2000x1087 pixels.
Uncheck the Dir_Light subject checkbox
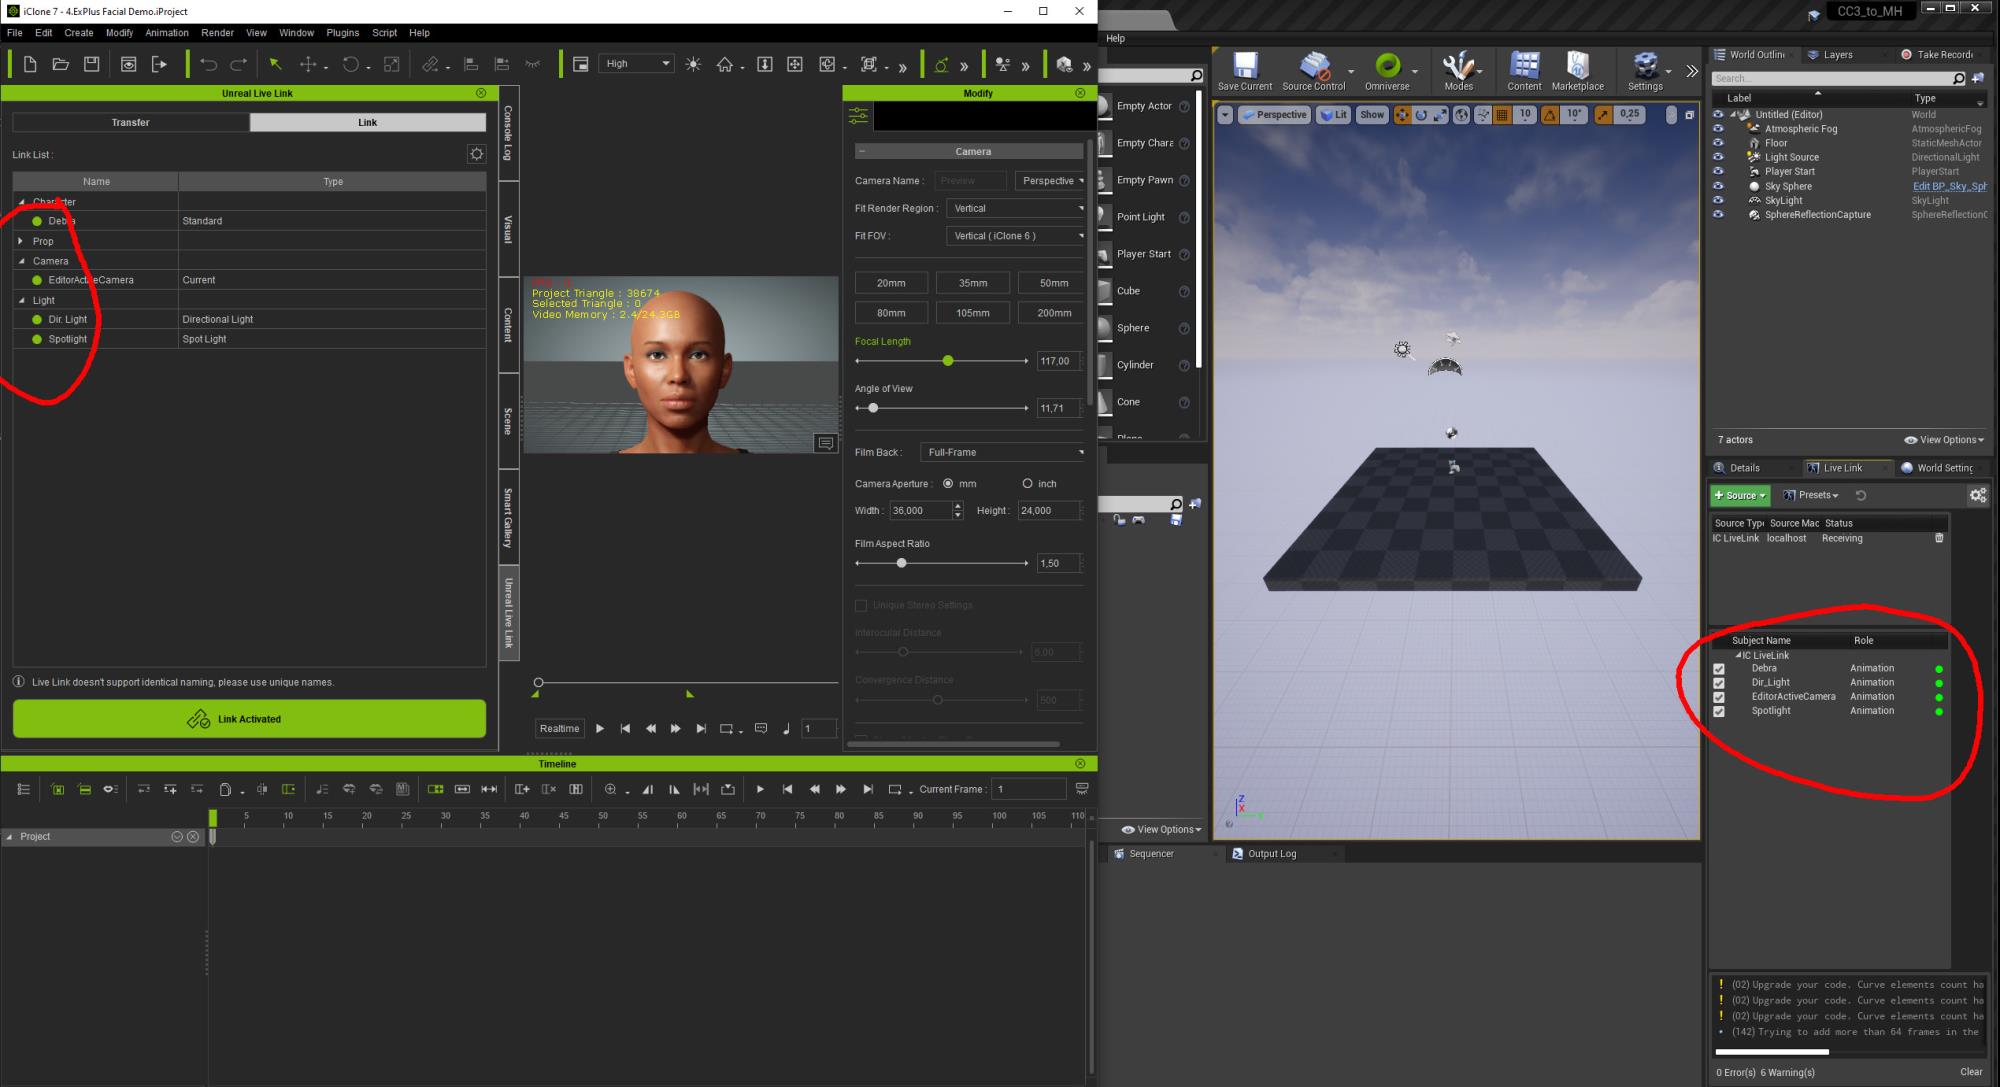[x=1719, y=683]
